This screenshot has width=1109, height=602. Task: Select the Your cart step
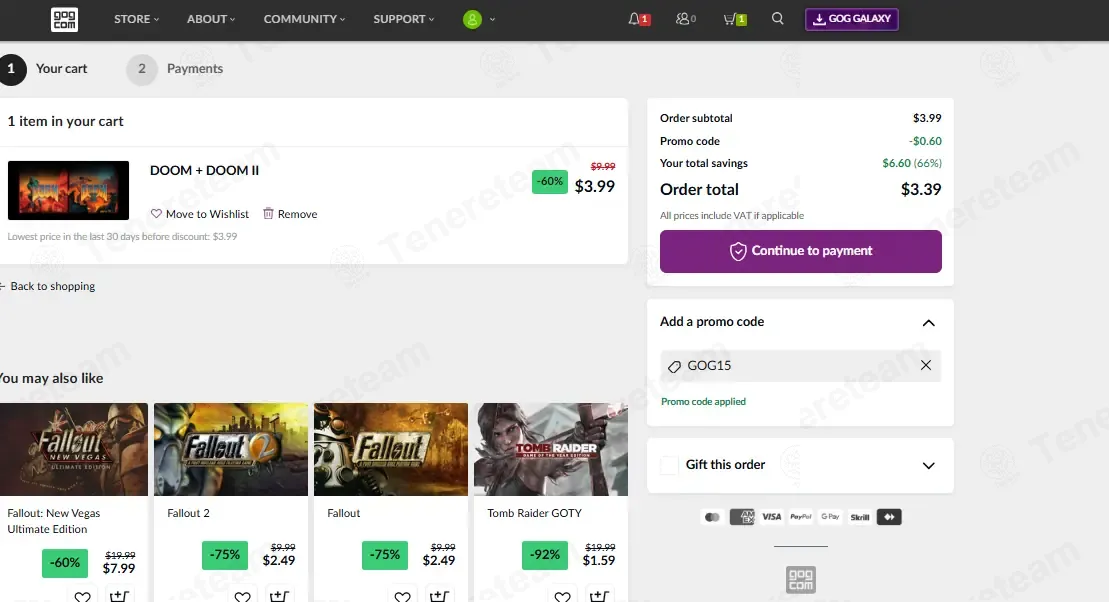click(x=44, y=69)
